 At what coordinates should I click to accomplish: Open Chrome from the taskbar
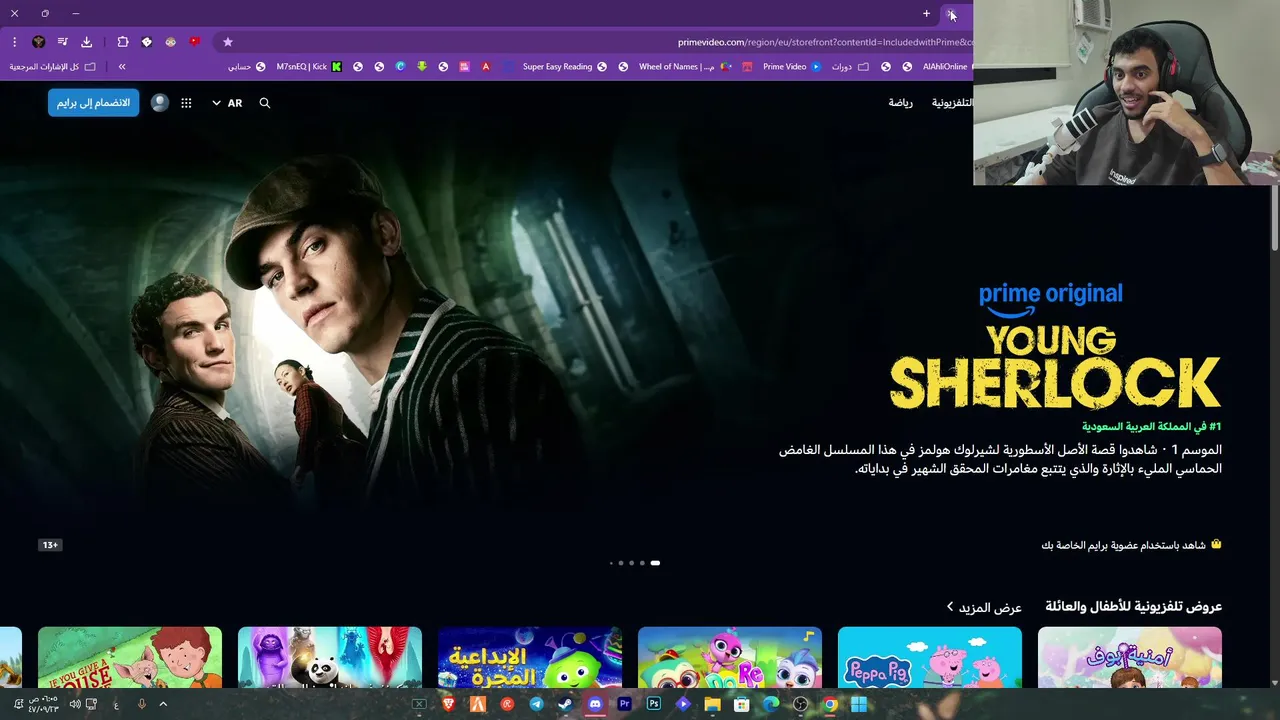point(830,704)
